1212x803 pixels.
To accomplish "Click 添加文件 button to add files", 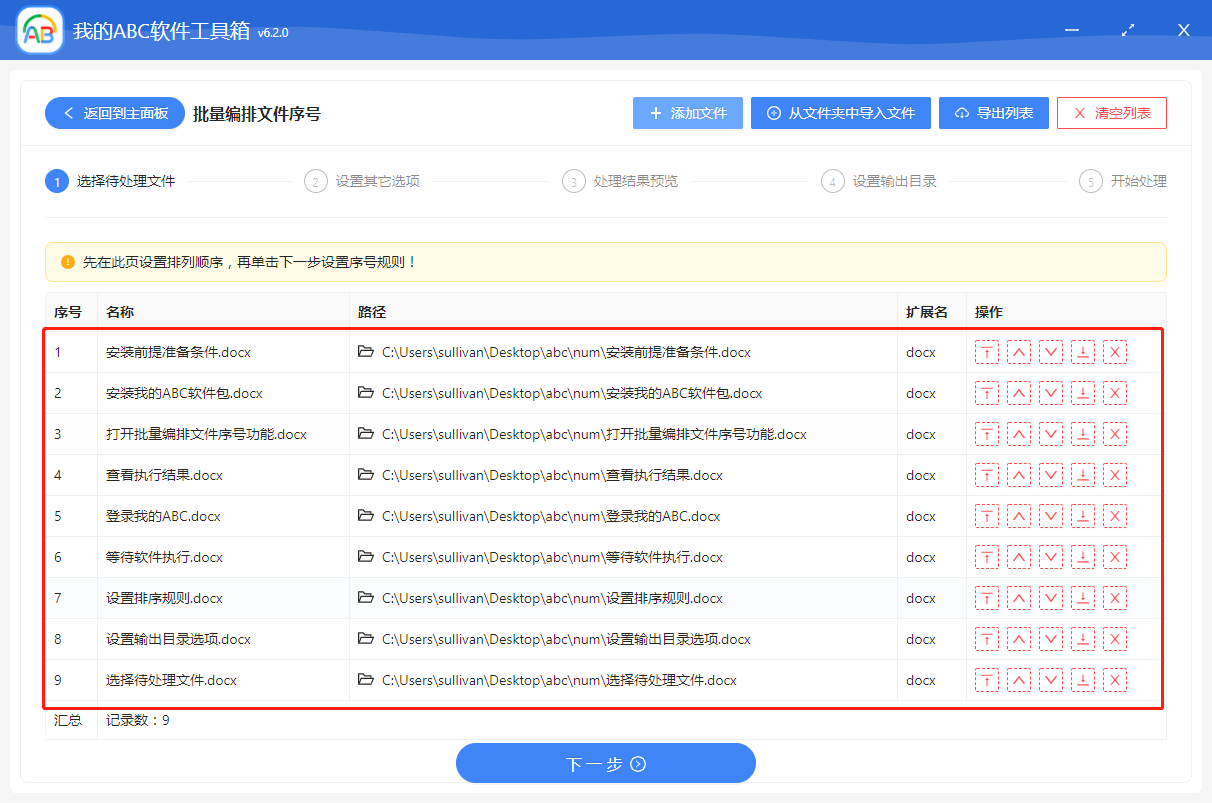I will 687,113.
